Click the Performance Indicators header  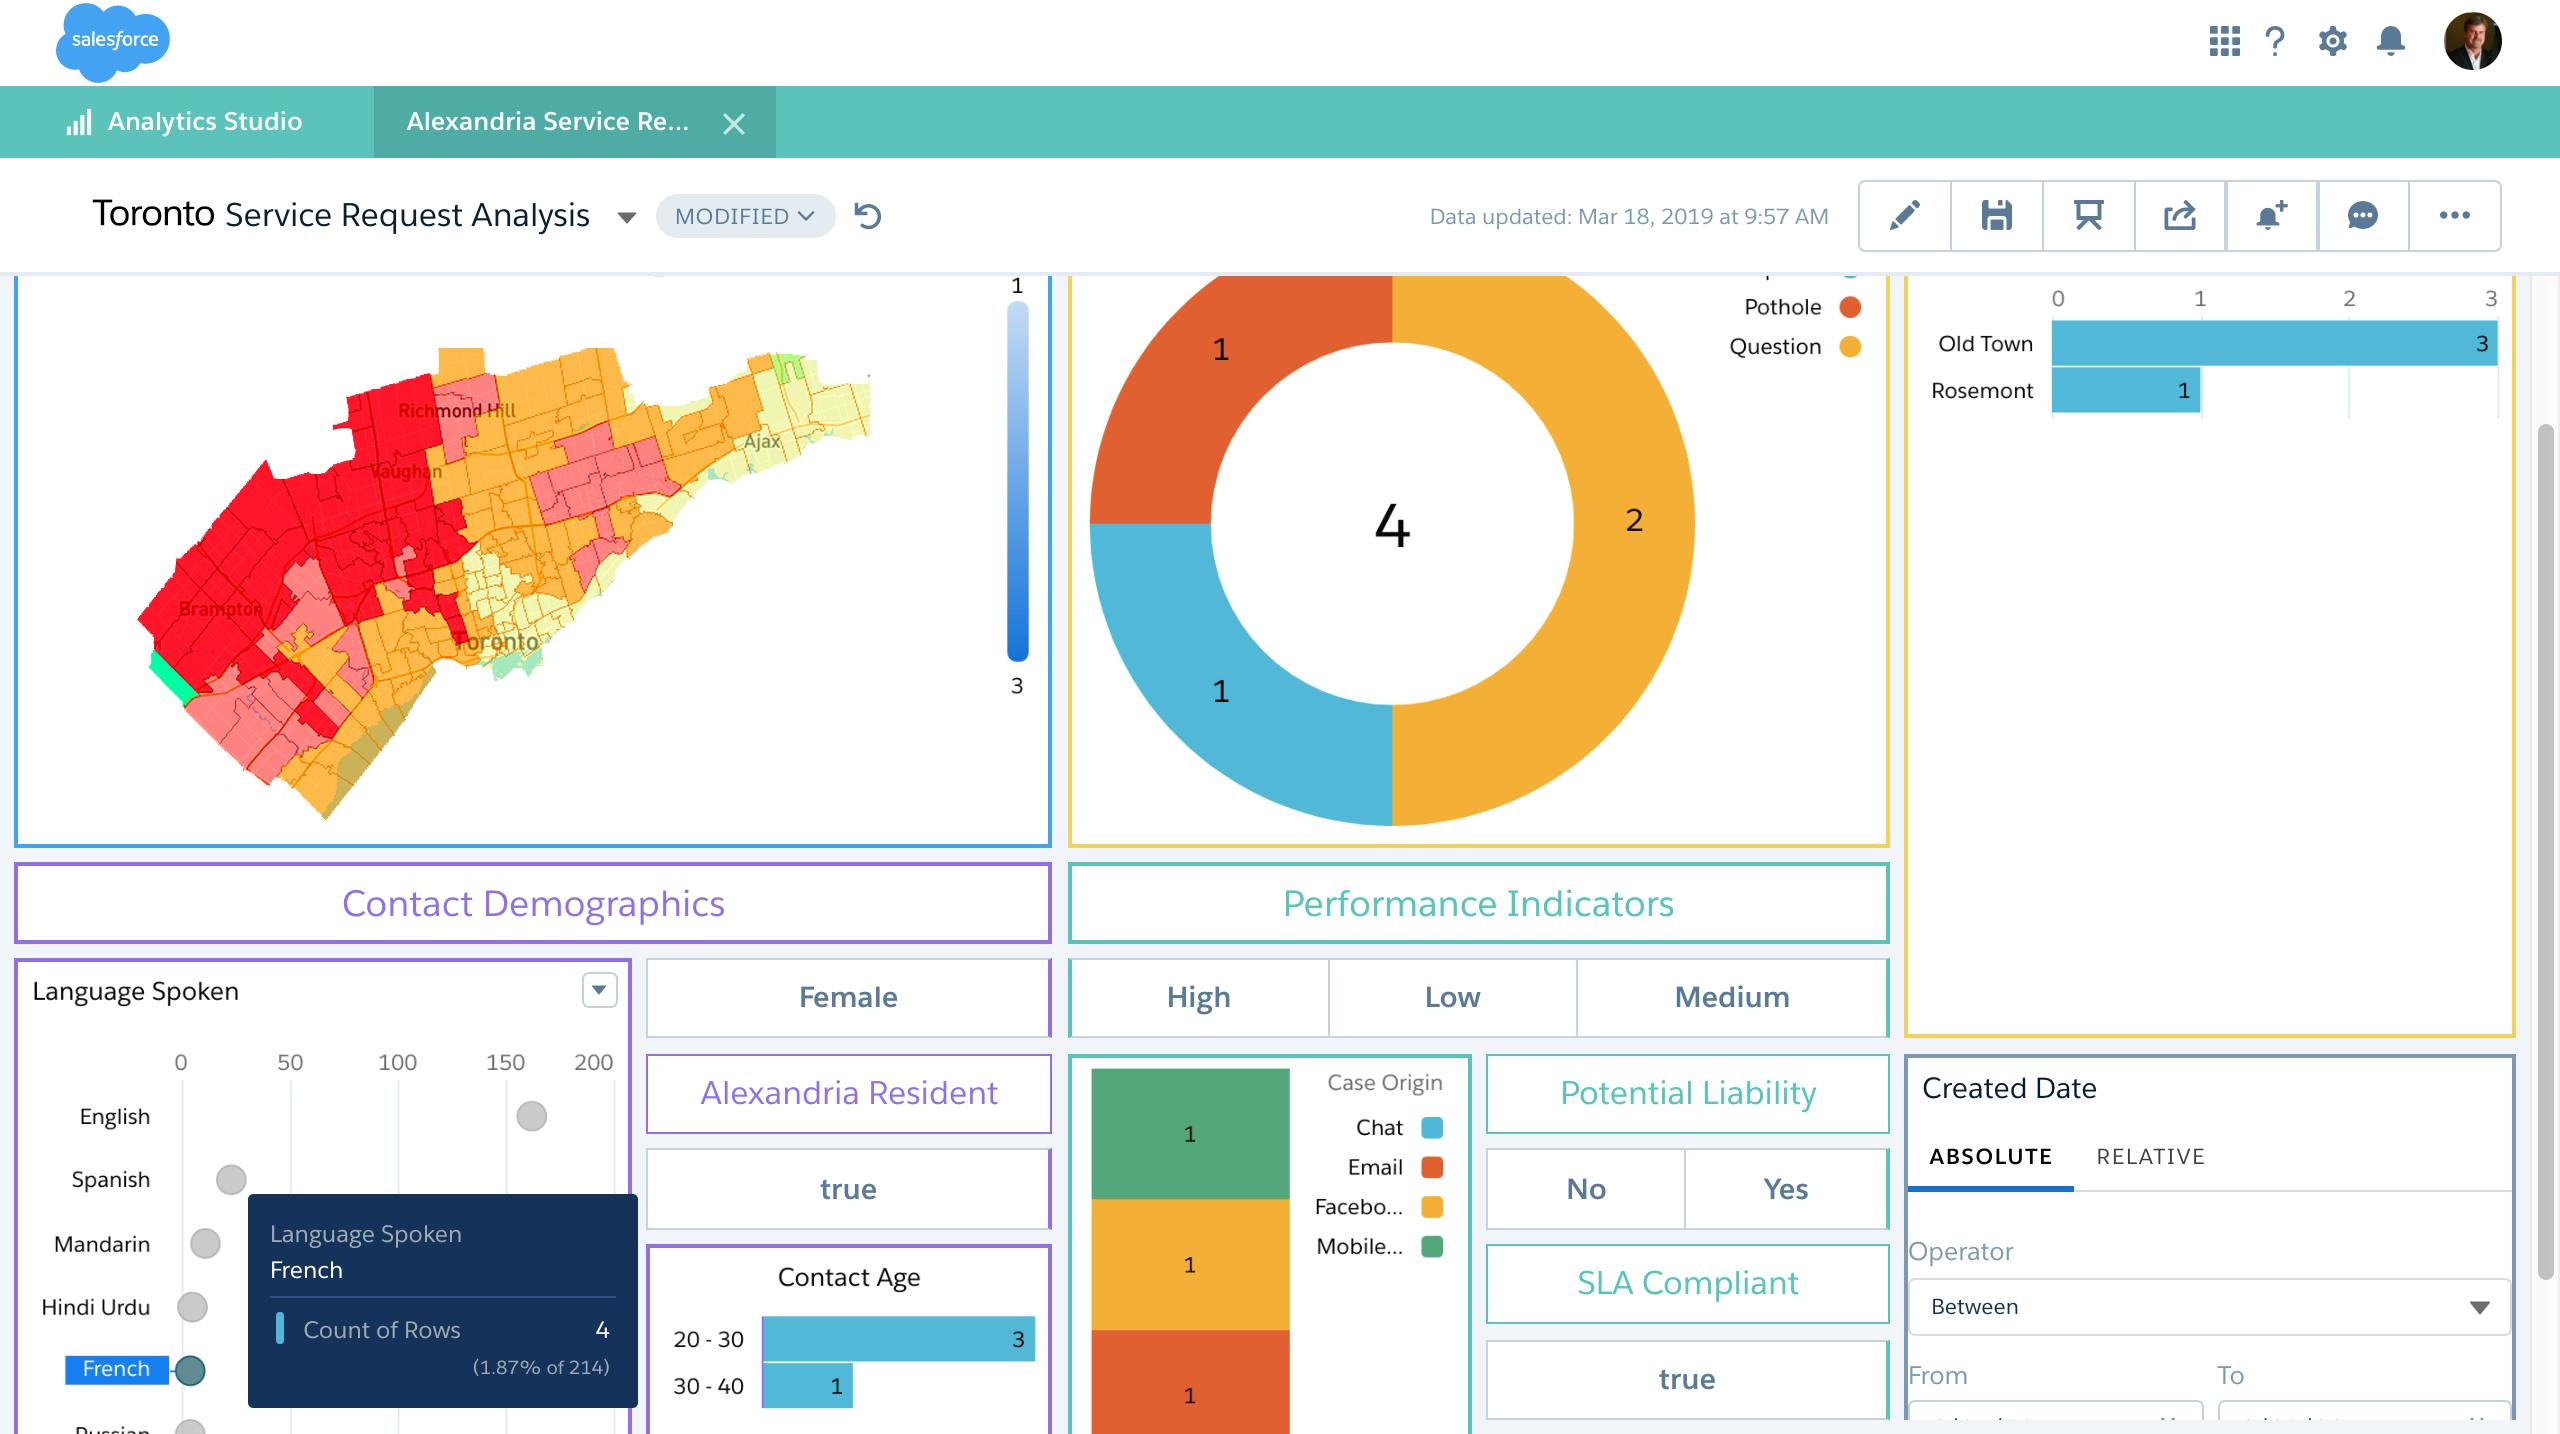1478,903
